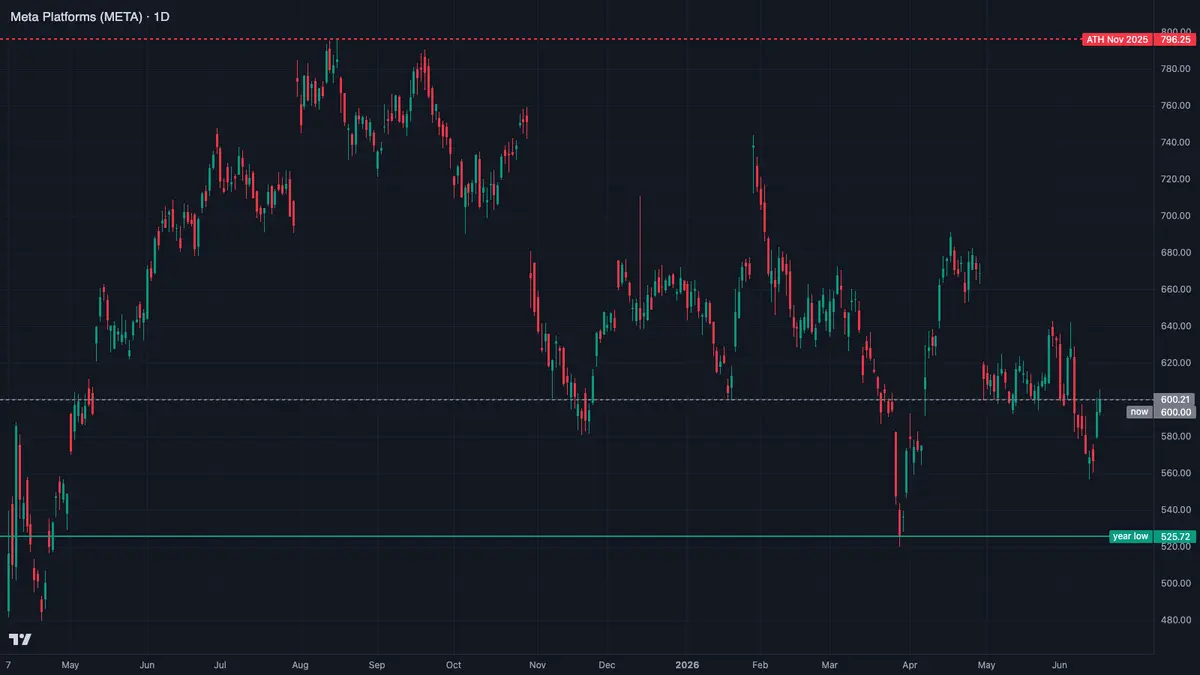This screenshot has width=1200, height=675.
Task: Click the Feb label on time axis
Action: pos(759,664)
